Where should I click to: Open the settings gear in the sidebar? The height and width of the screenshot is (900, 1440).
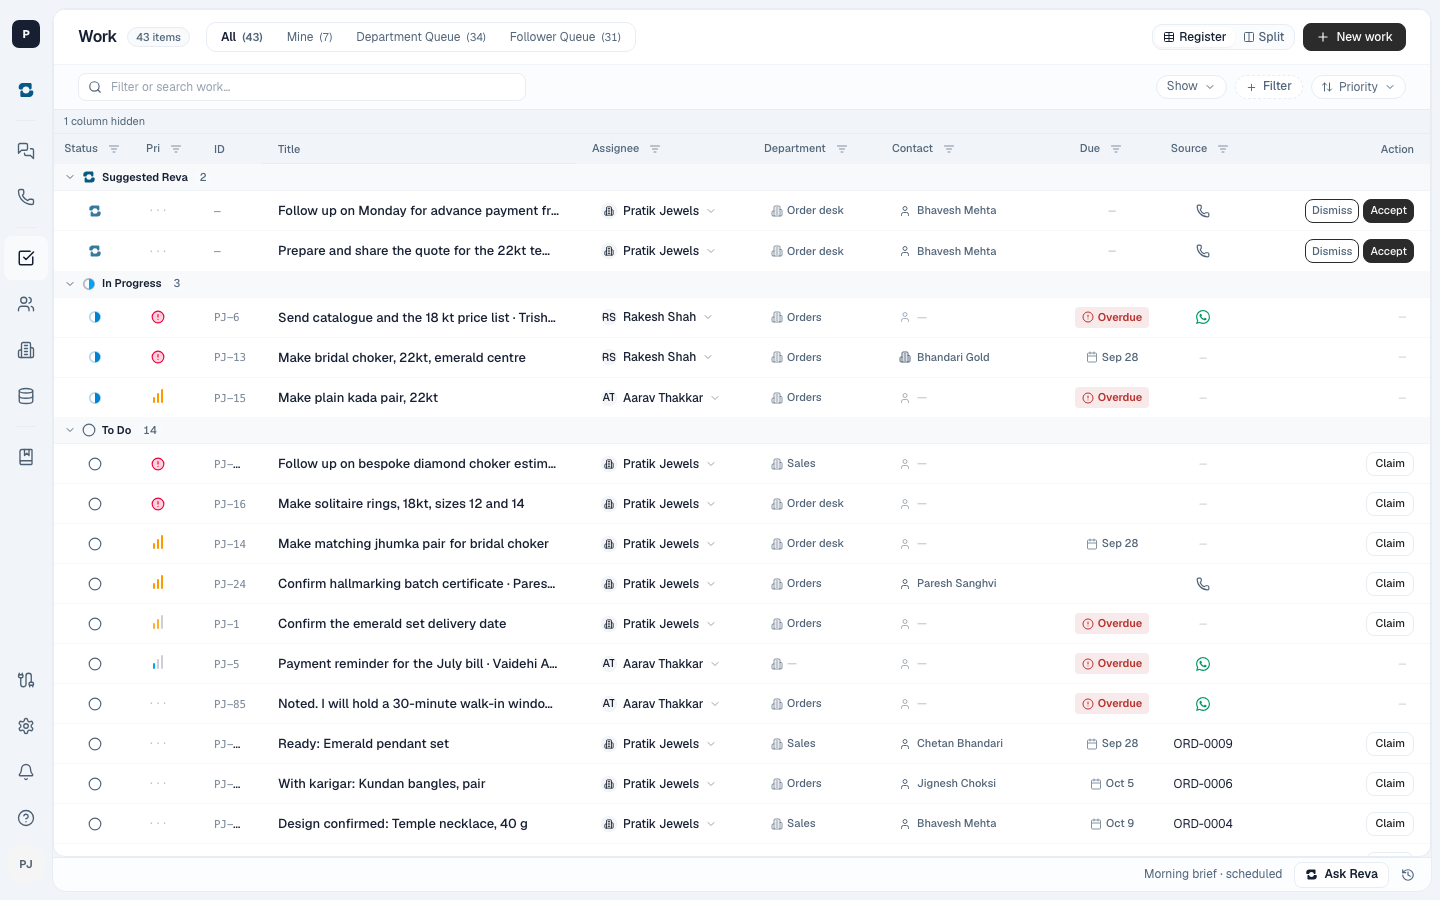pyautogui.click(x=26, y=726)
